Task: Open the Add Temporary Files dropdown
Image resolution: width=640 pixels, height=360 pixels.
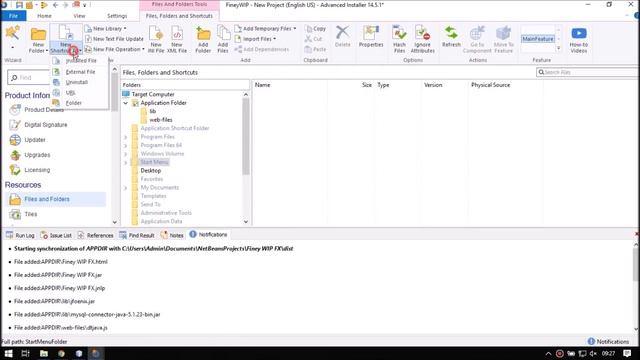Action: click(x=265, y=29)
